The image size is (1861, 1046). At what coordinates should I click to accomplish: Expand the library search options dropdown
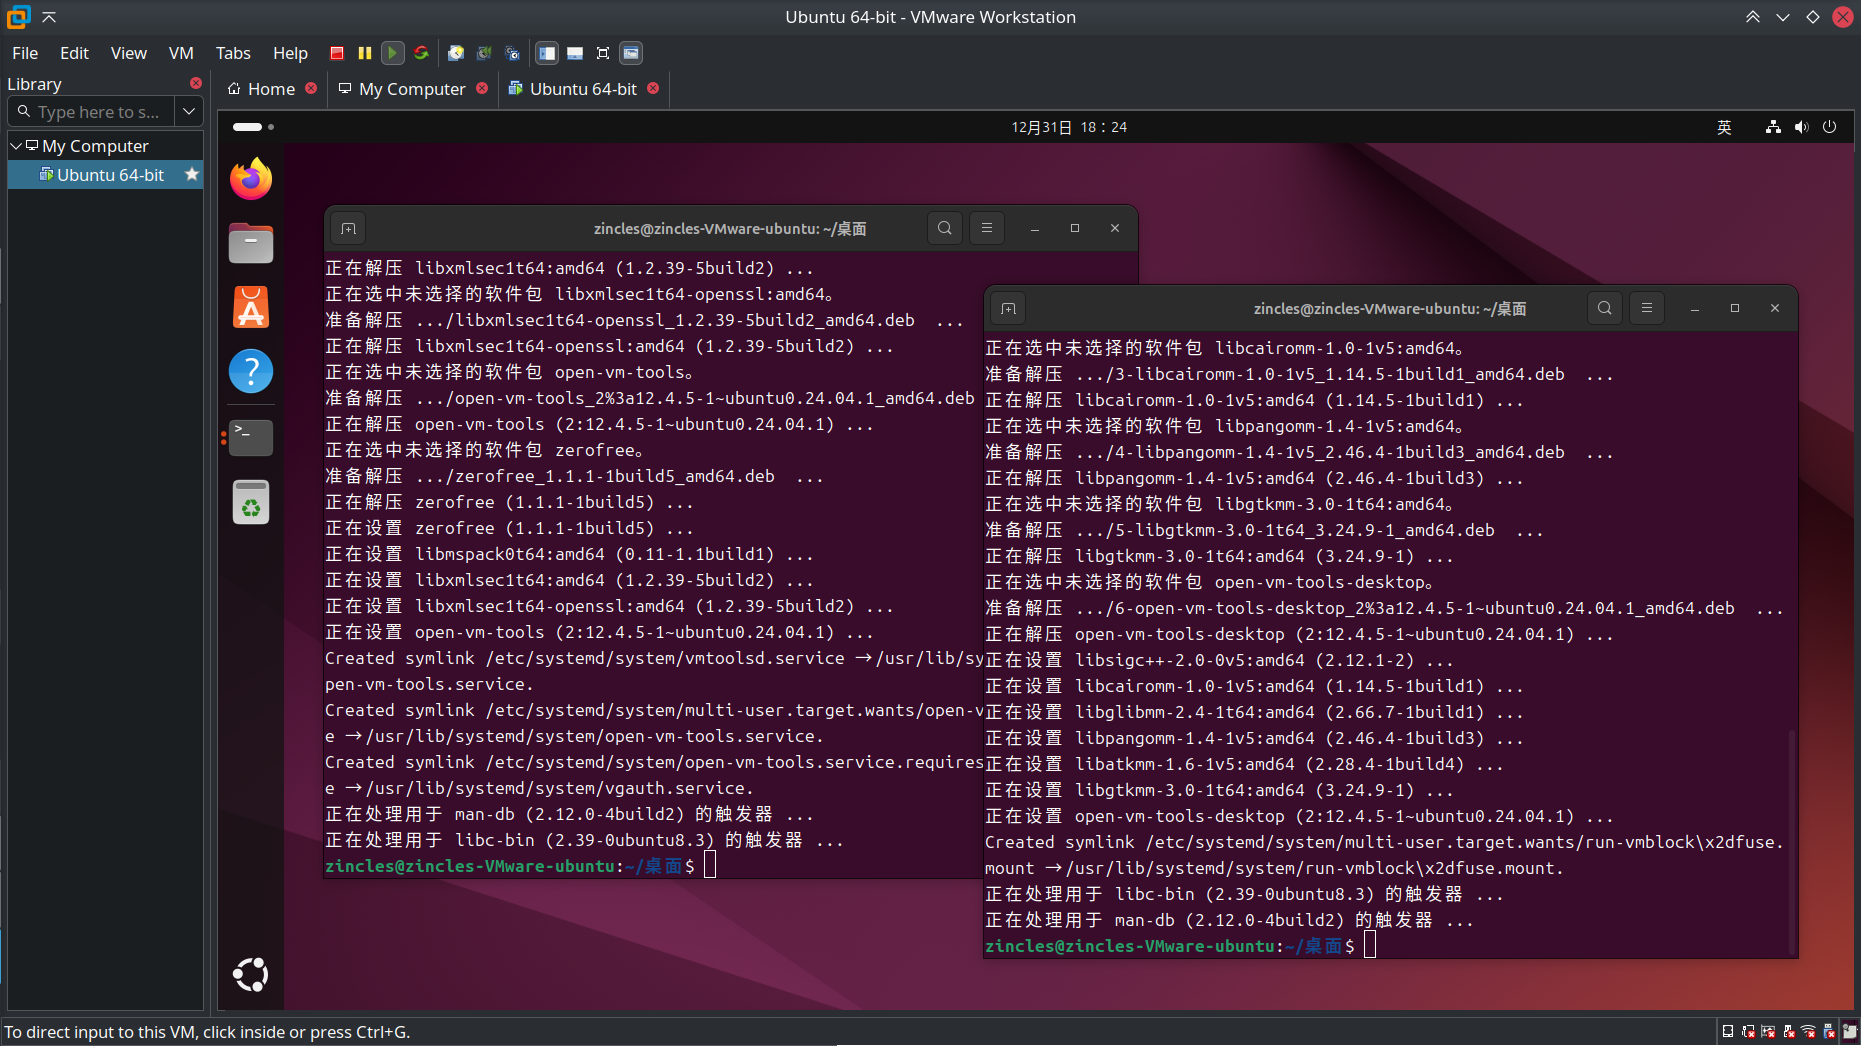pos(189,112)
